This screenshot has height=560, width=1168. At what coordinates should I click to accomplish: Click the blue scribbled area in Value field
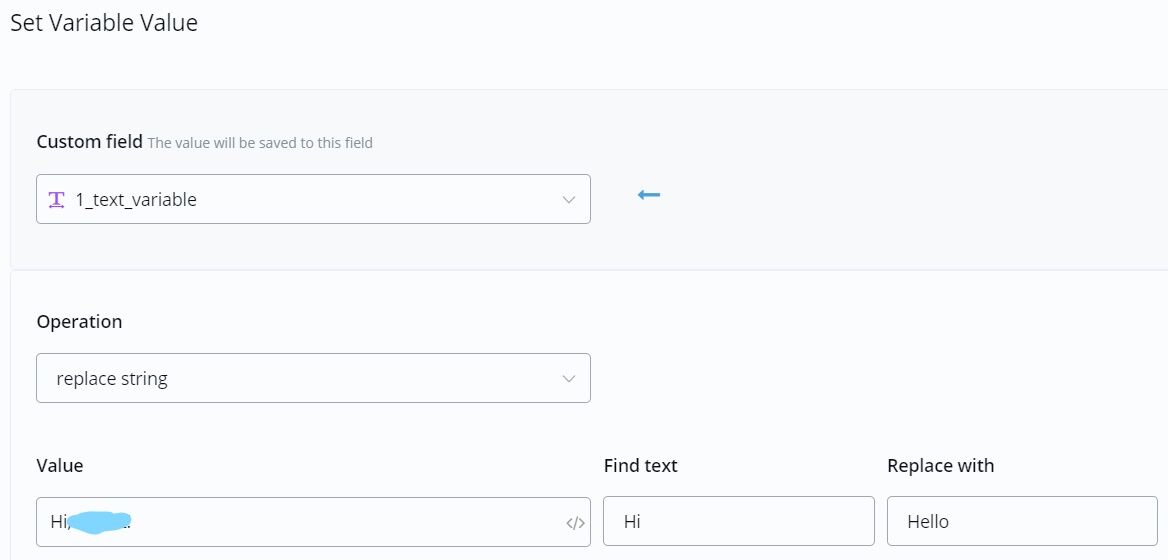(x=98, y=521)
